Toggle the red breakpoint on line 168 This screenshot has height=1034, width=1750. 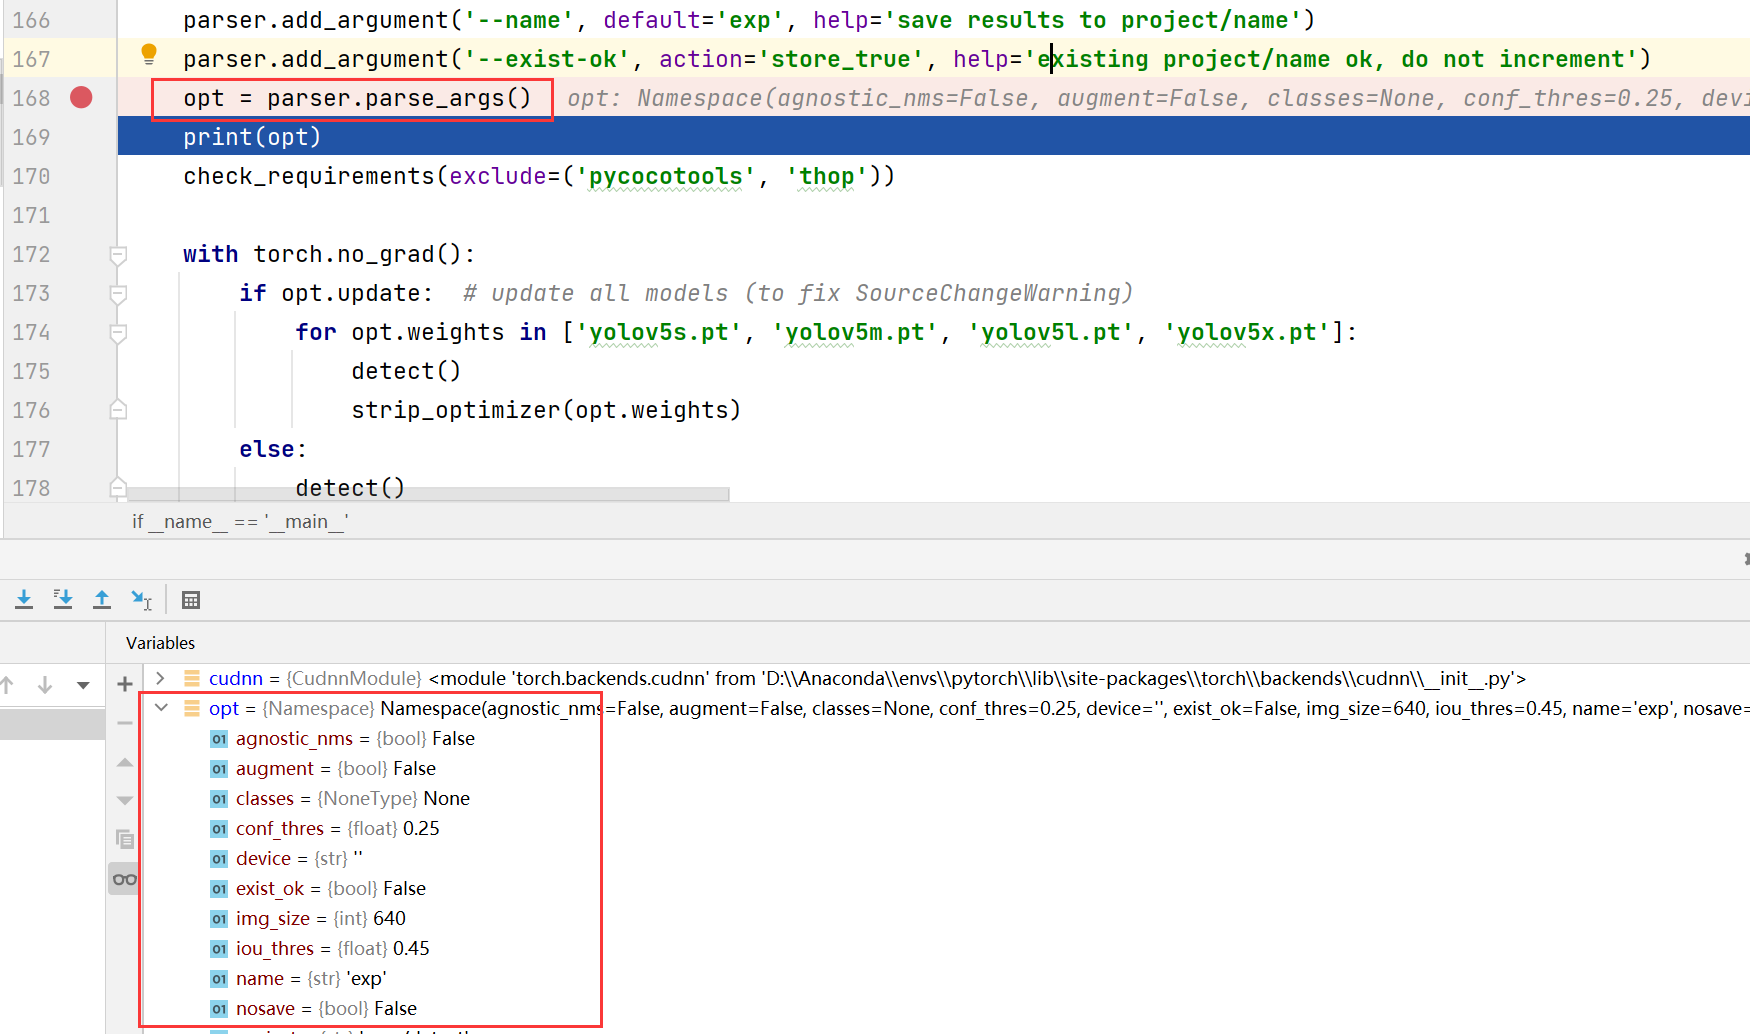tap(81, 97)
